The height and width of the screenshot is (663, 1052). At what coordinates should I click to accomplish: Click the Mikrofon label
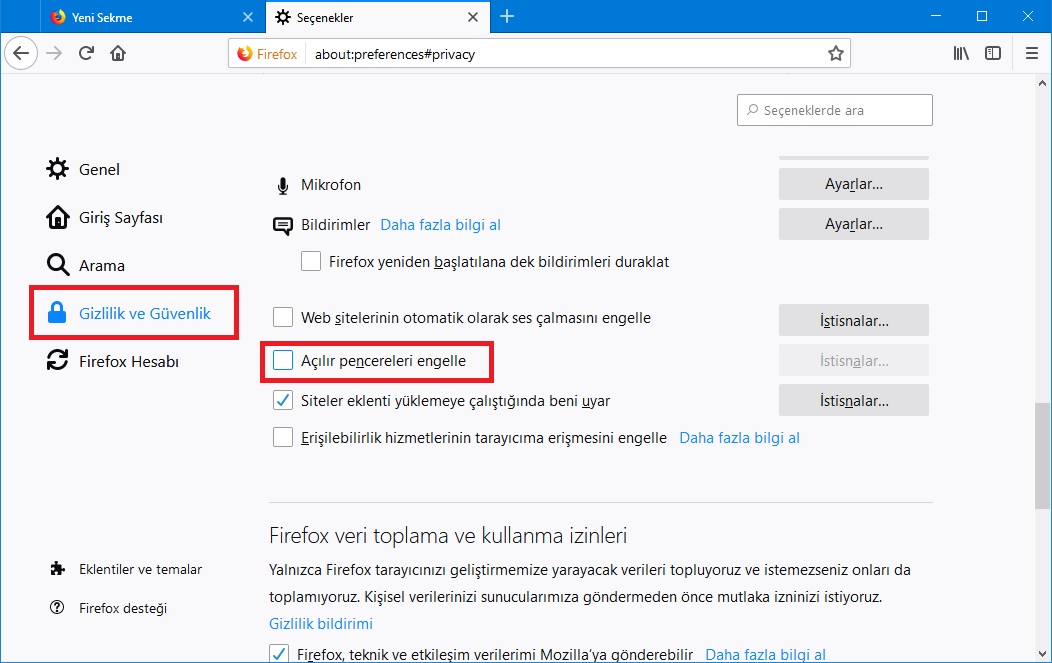(331, 185)
